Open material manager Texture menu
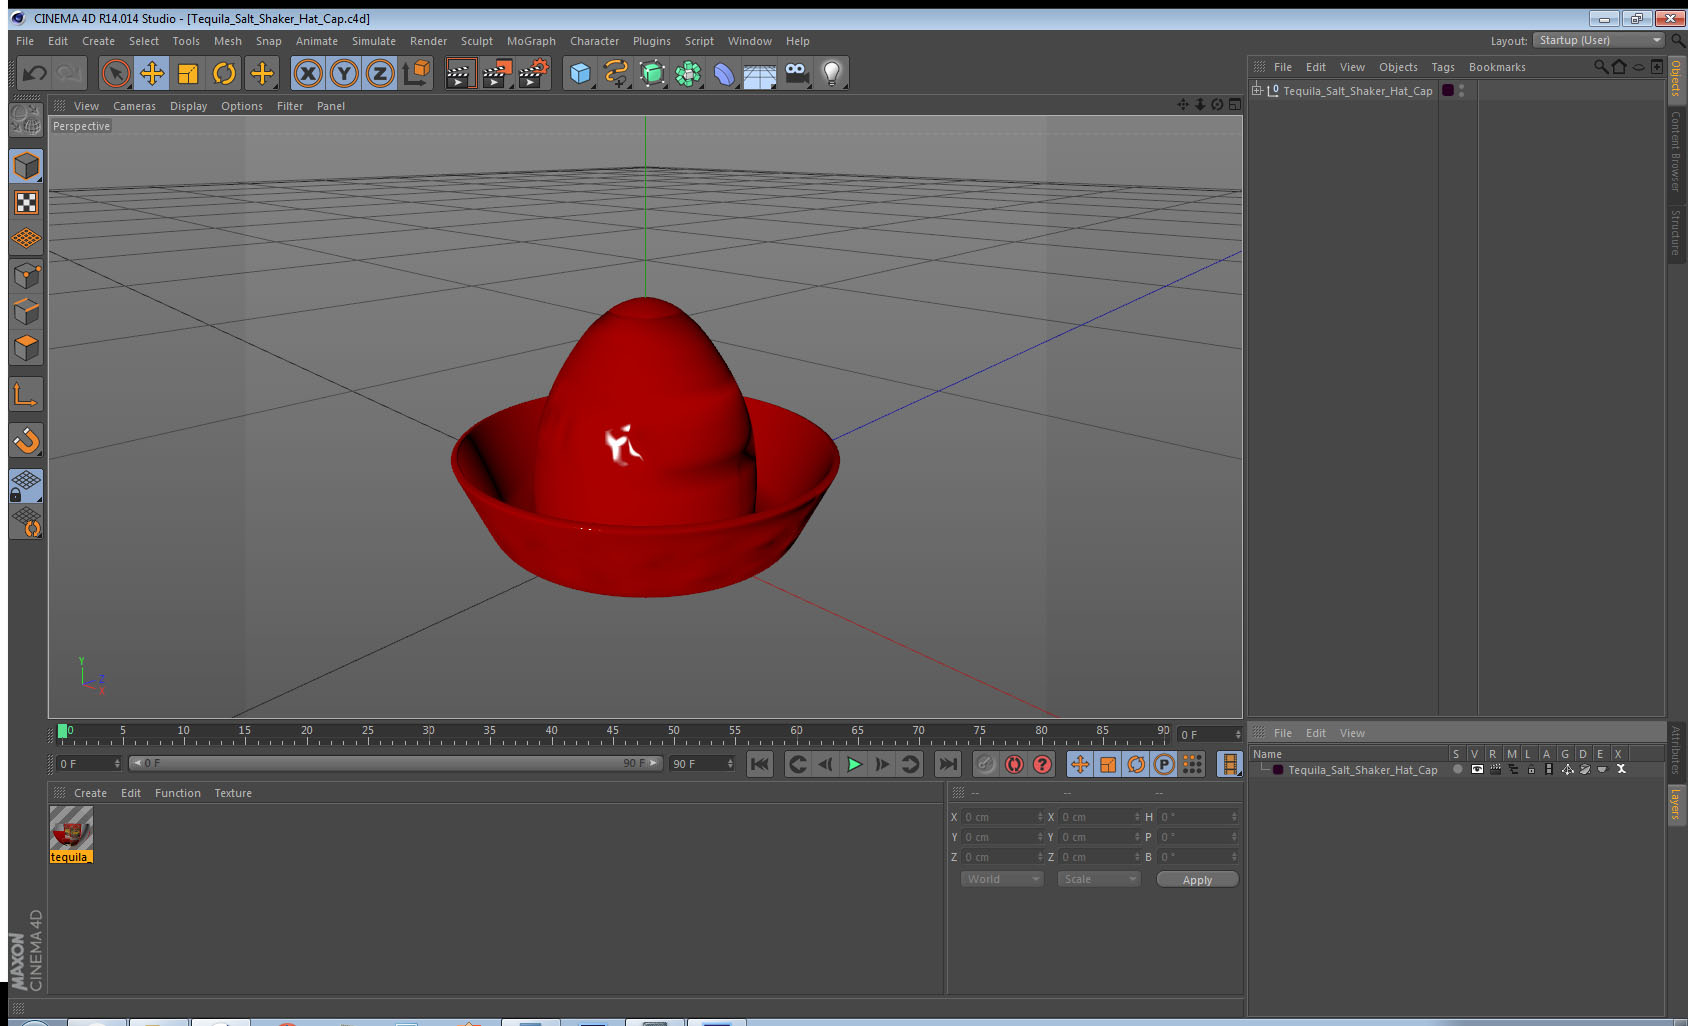 (x=233, y=793)
